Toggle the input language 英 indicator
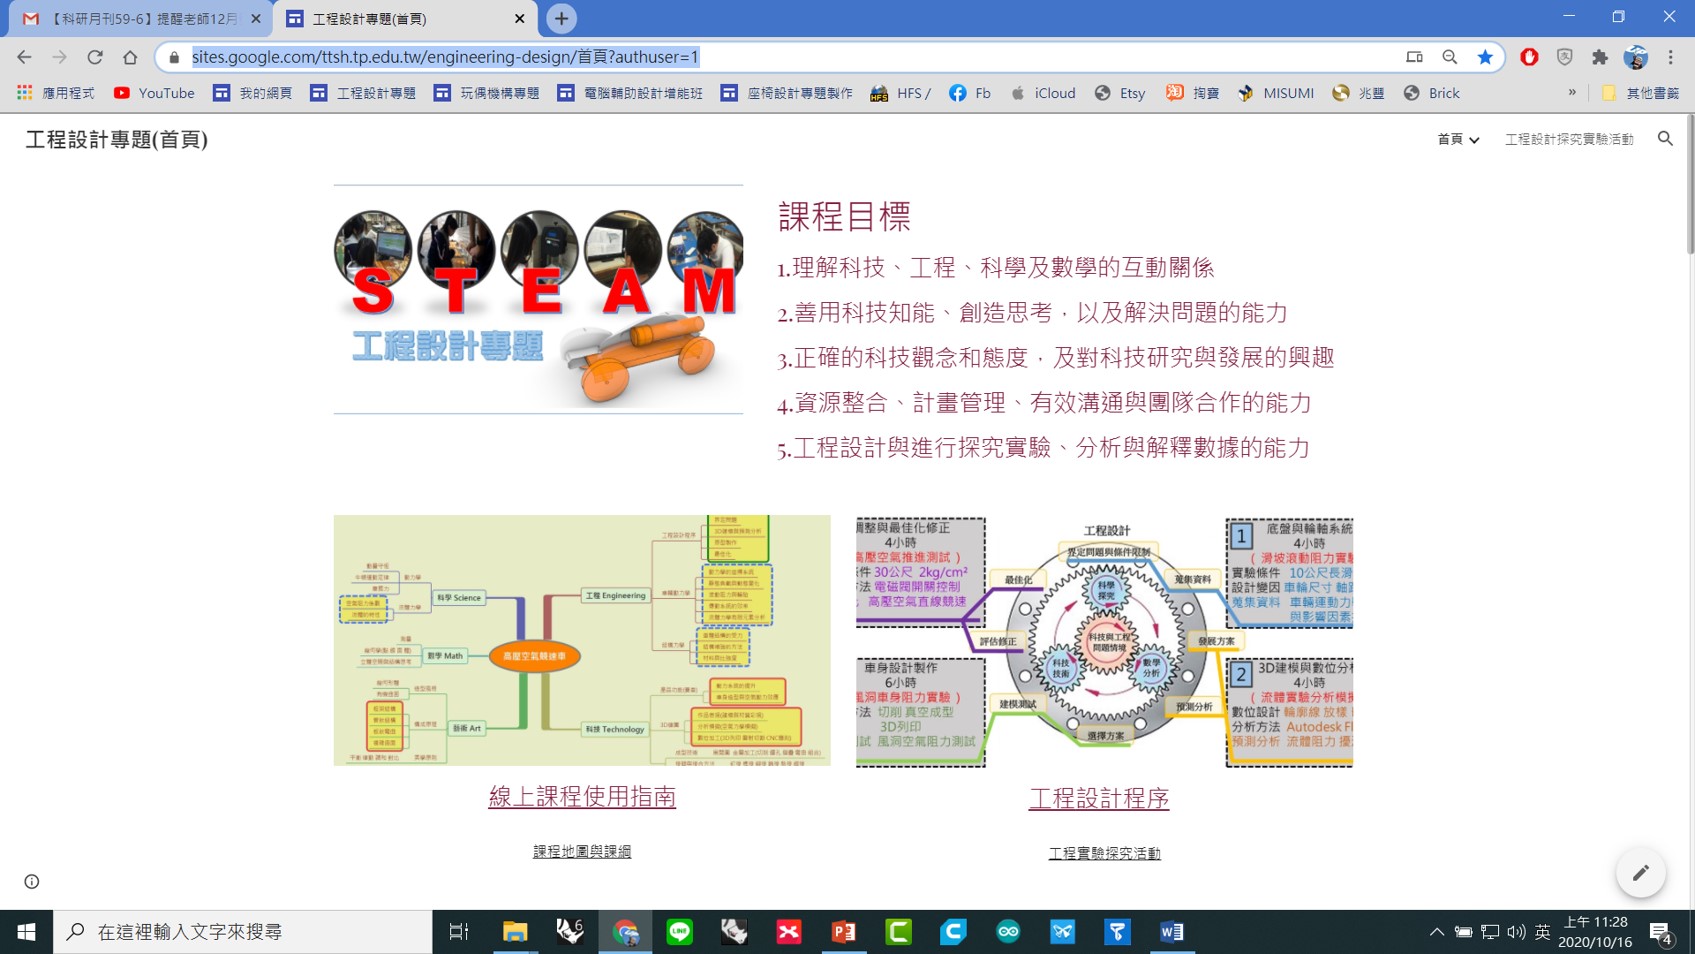The image size is (1695, 954). click(1542, 931)
